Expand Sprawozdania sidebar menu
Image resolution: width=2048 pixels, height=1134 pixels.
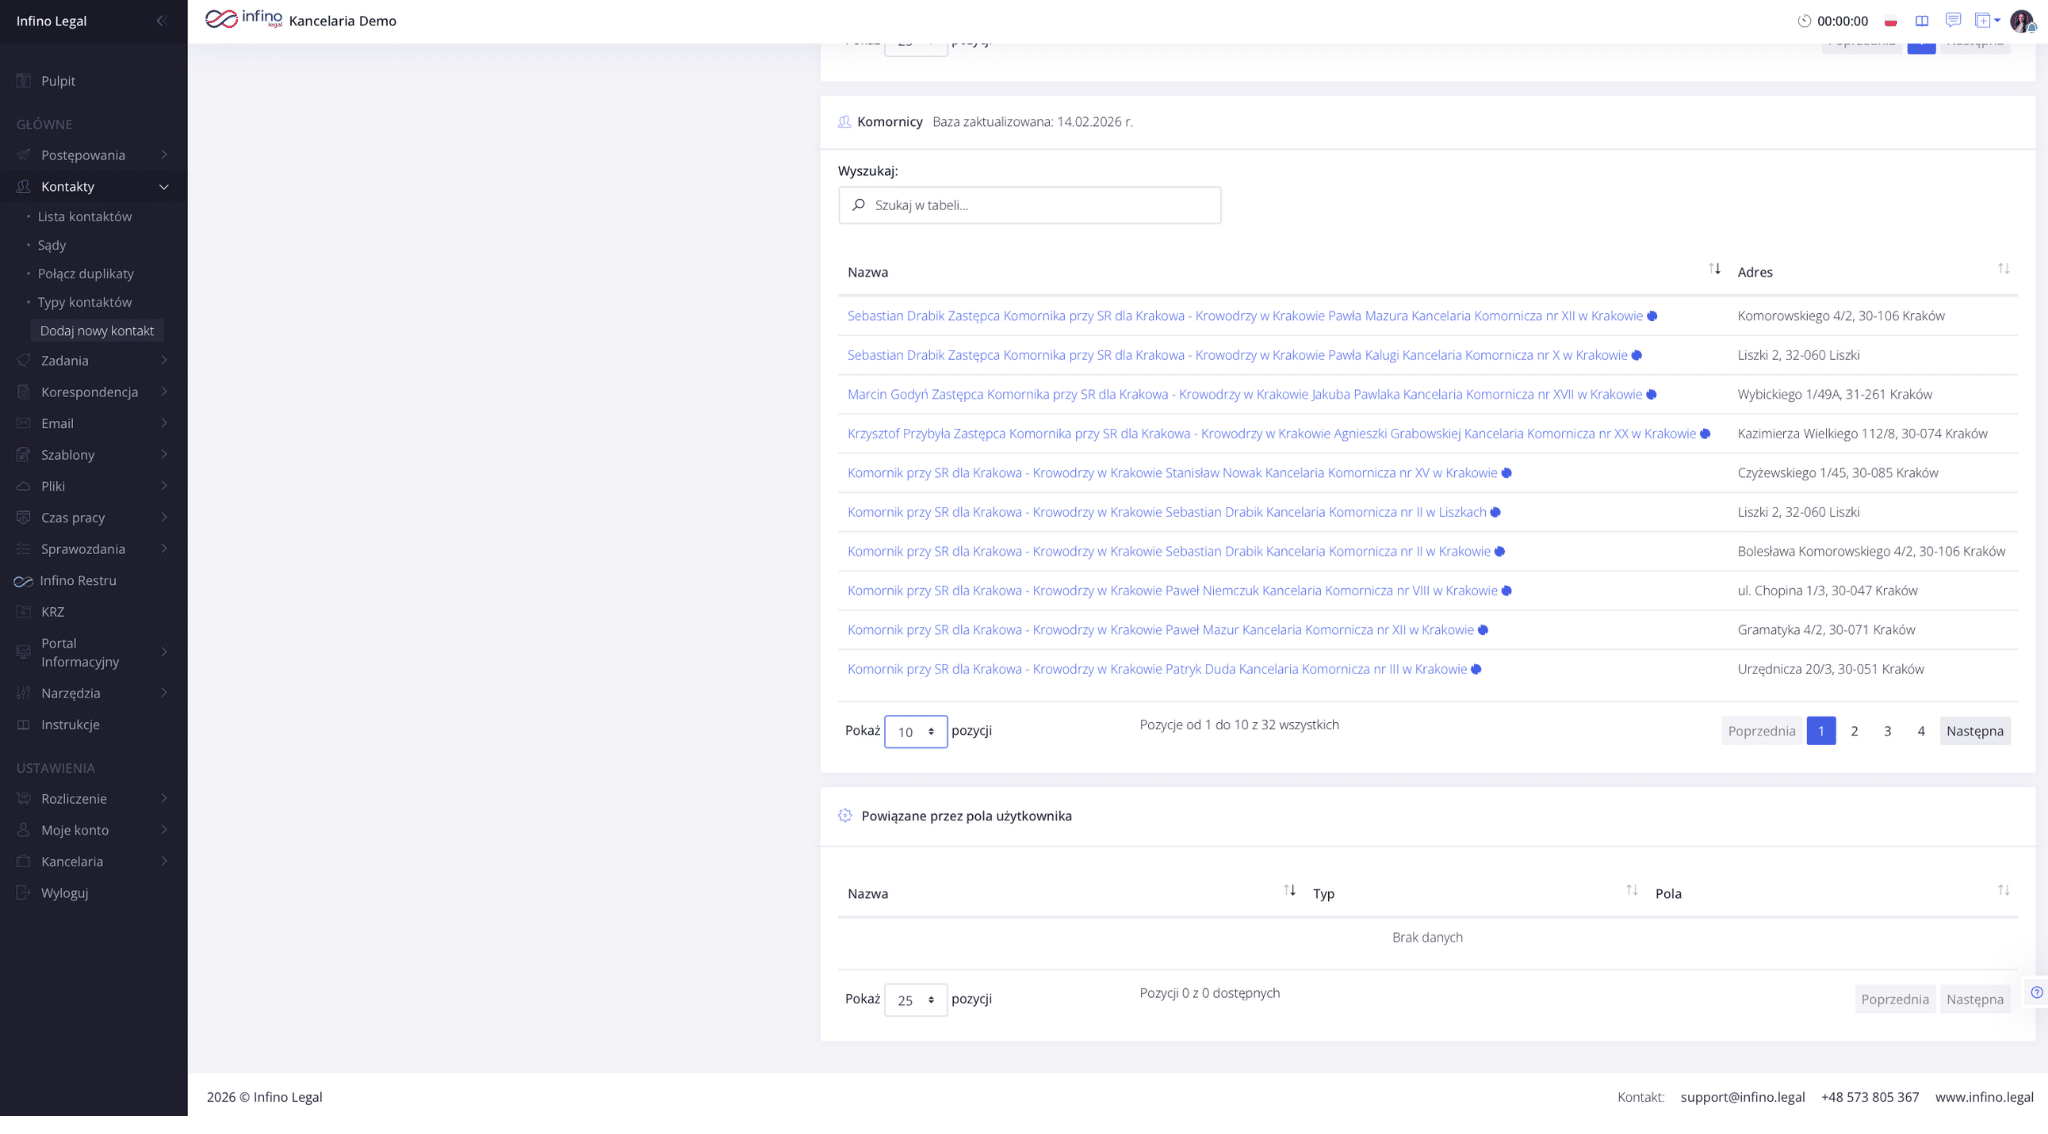click(x=93, y=550)
